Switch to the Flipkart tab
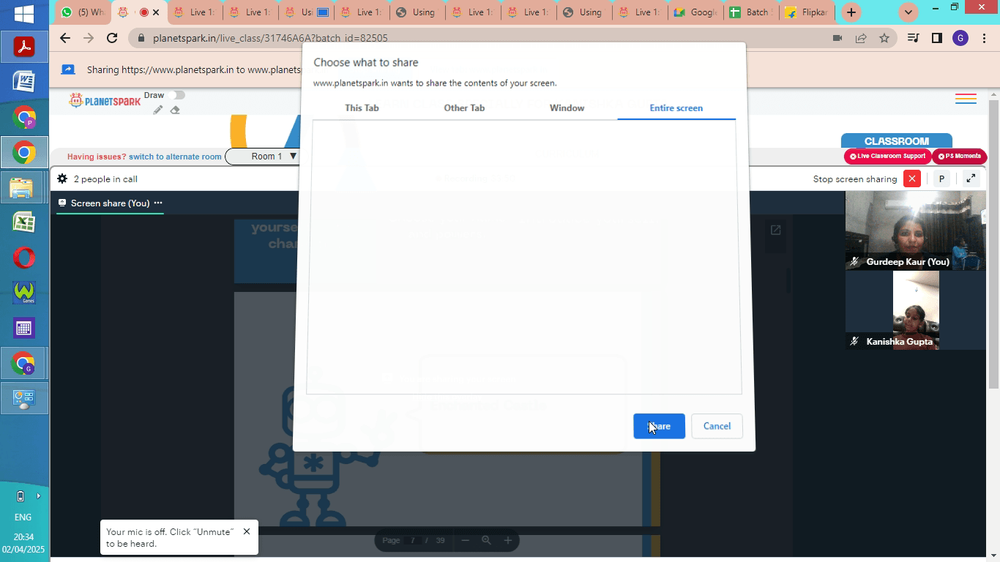Viewport: 1000px width, 562px height. 807,12
